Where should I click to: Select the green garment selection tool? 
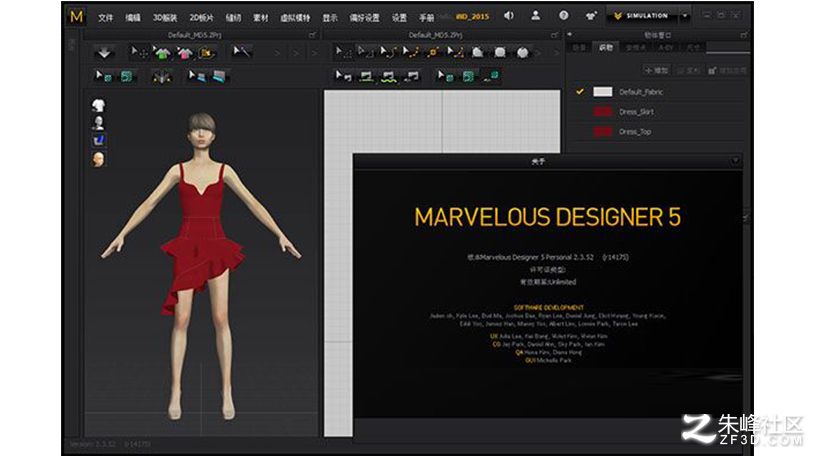(x=162, y=53)
